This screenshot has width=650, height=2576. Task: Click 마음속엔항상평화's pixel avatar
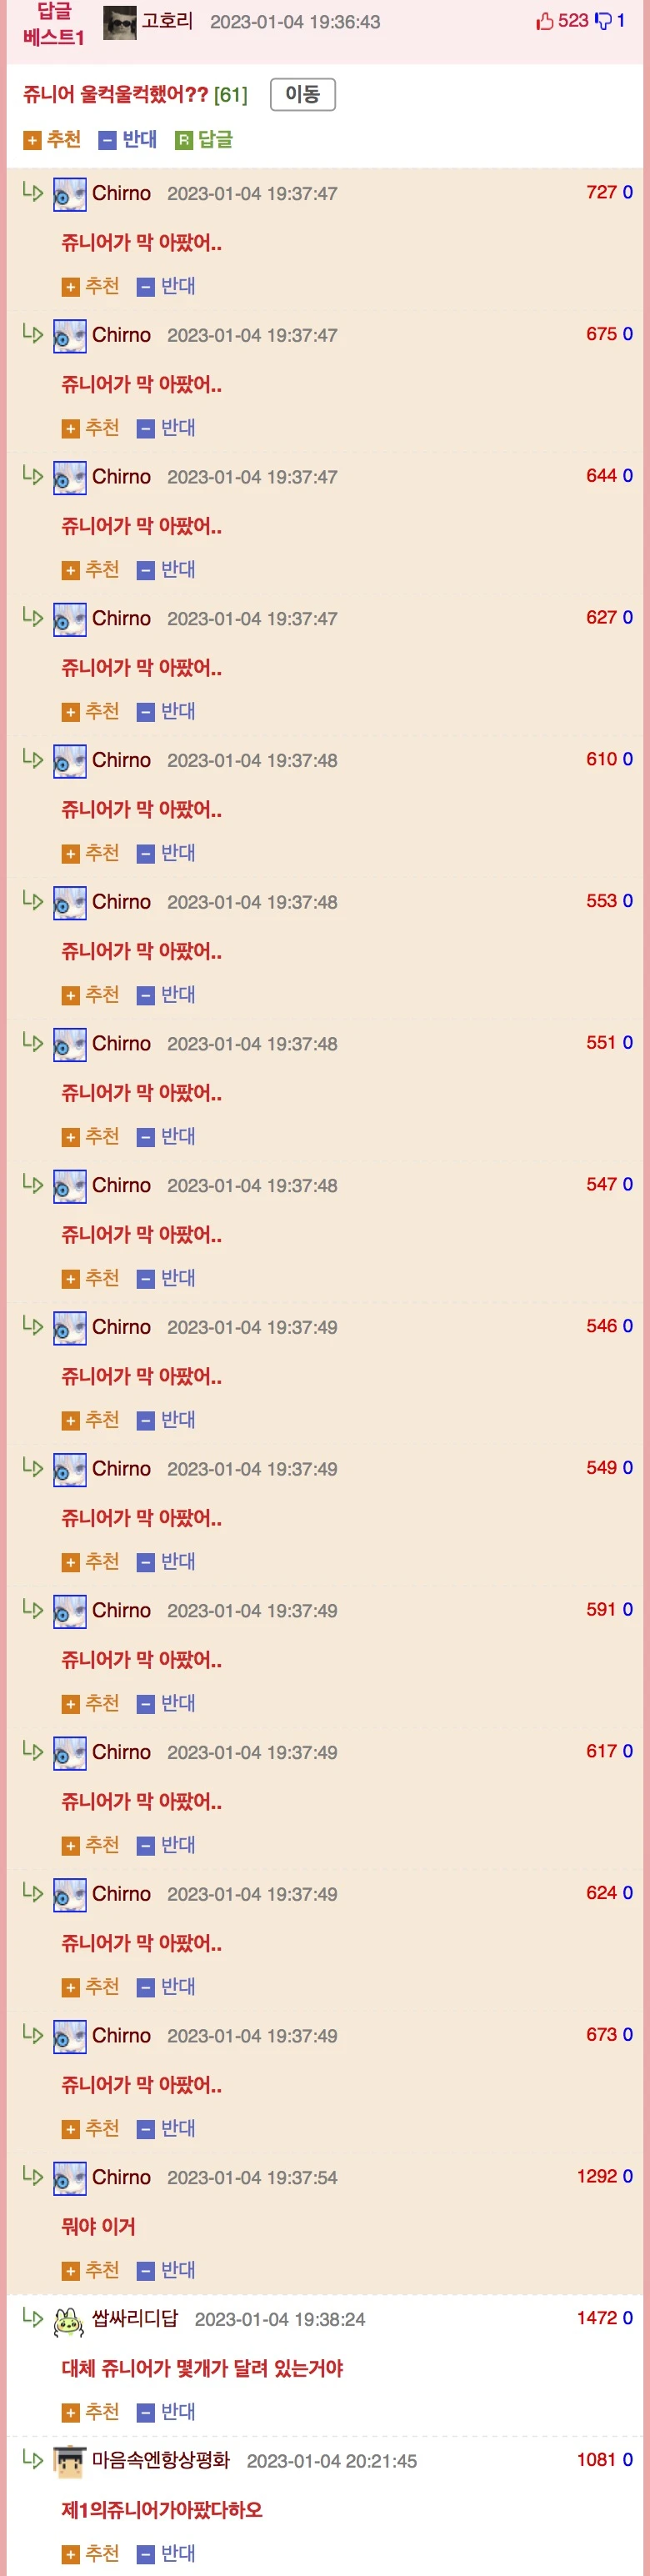coord(69,2462)
